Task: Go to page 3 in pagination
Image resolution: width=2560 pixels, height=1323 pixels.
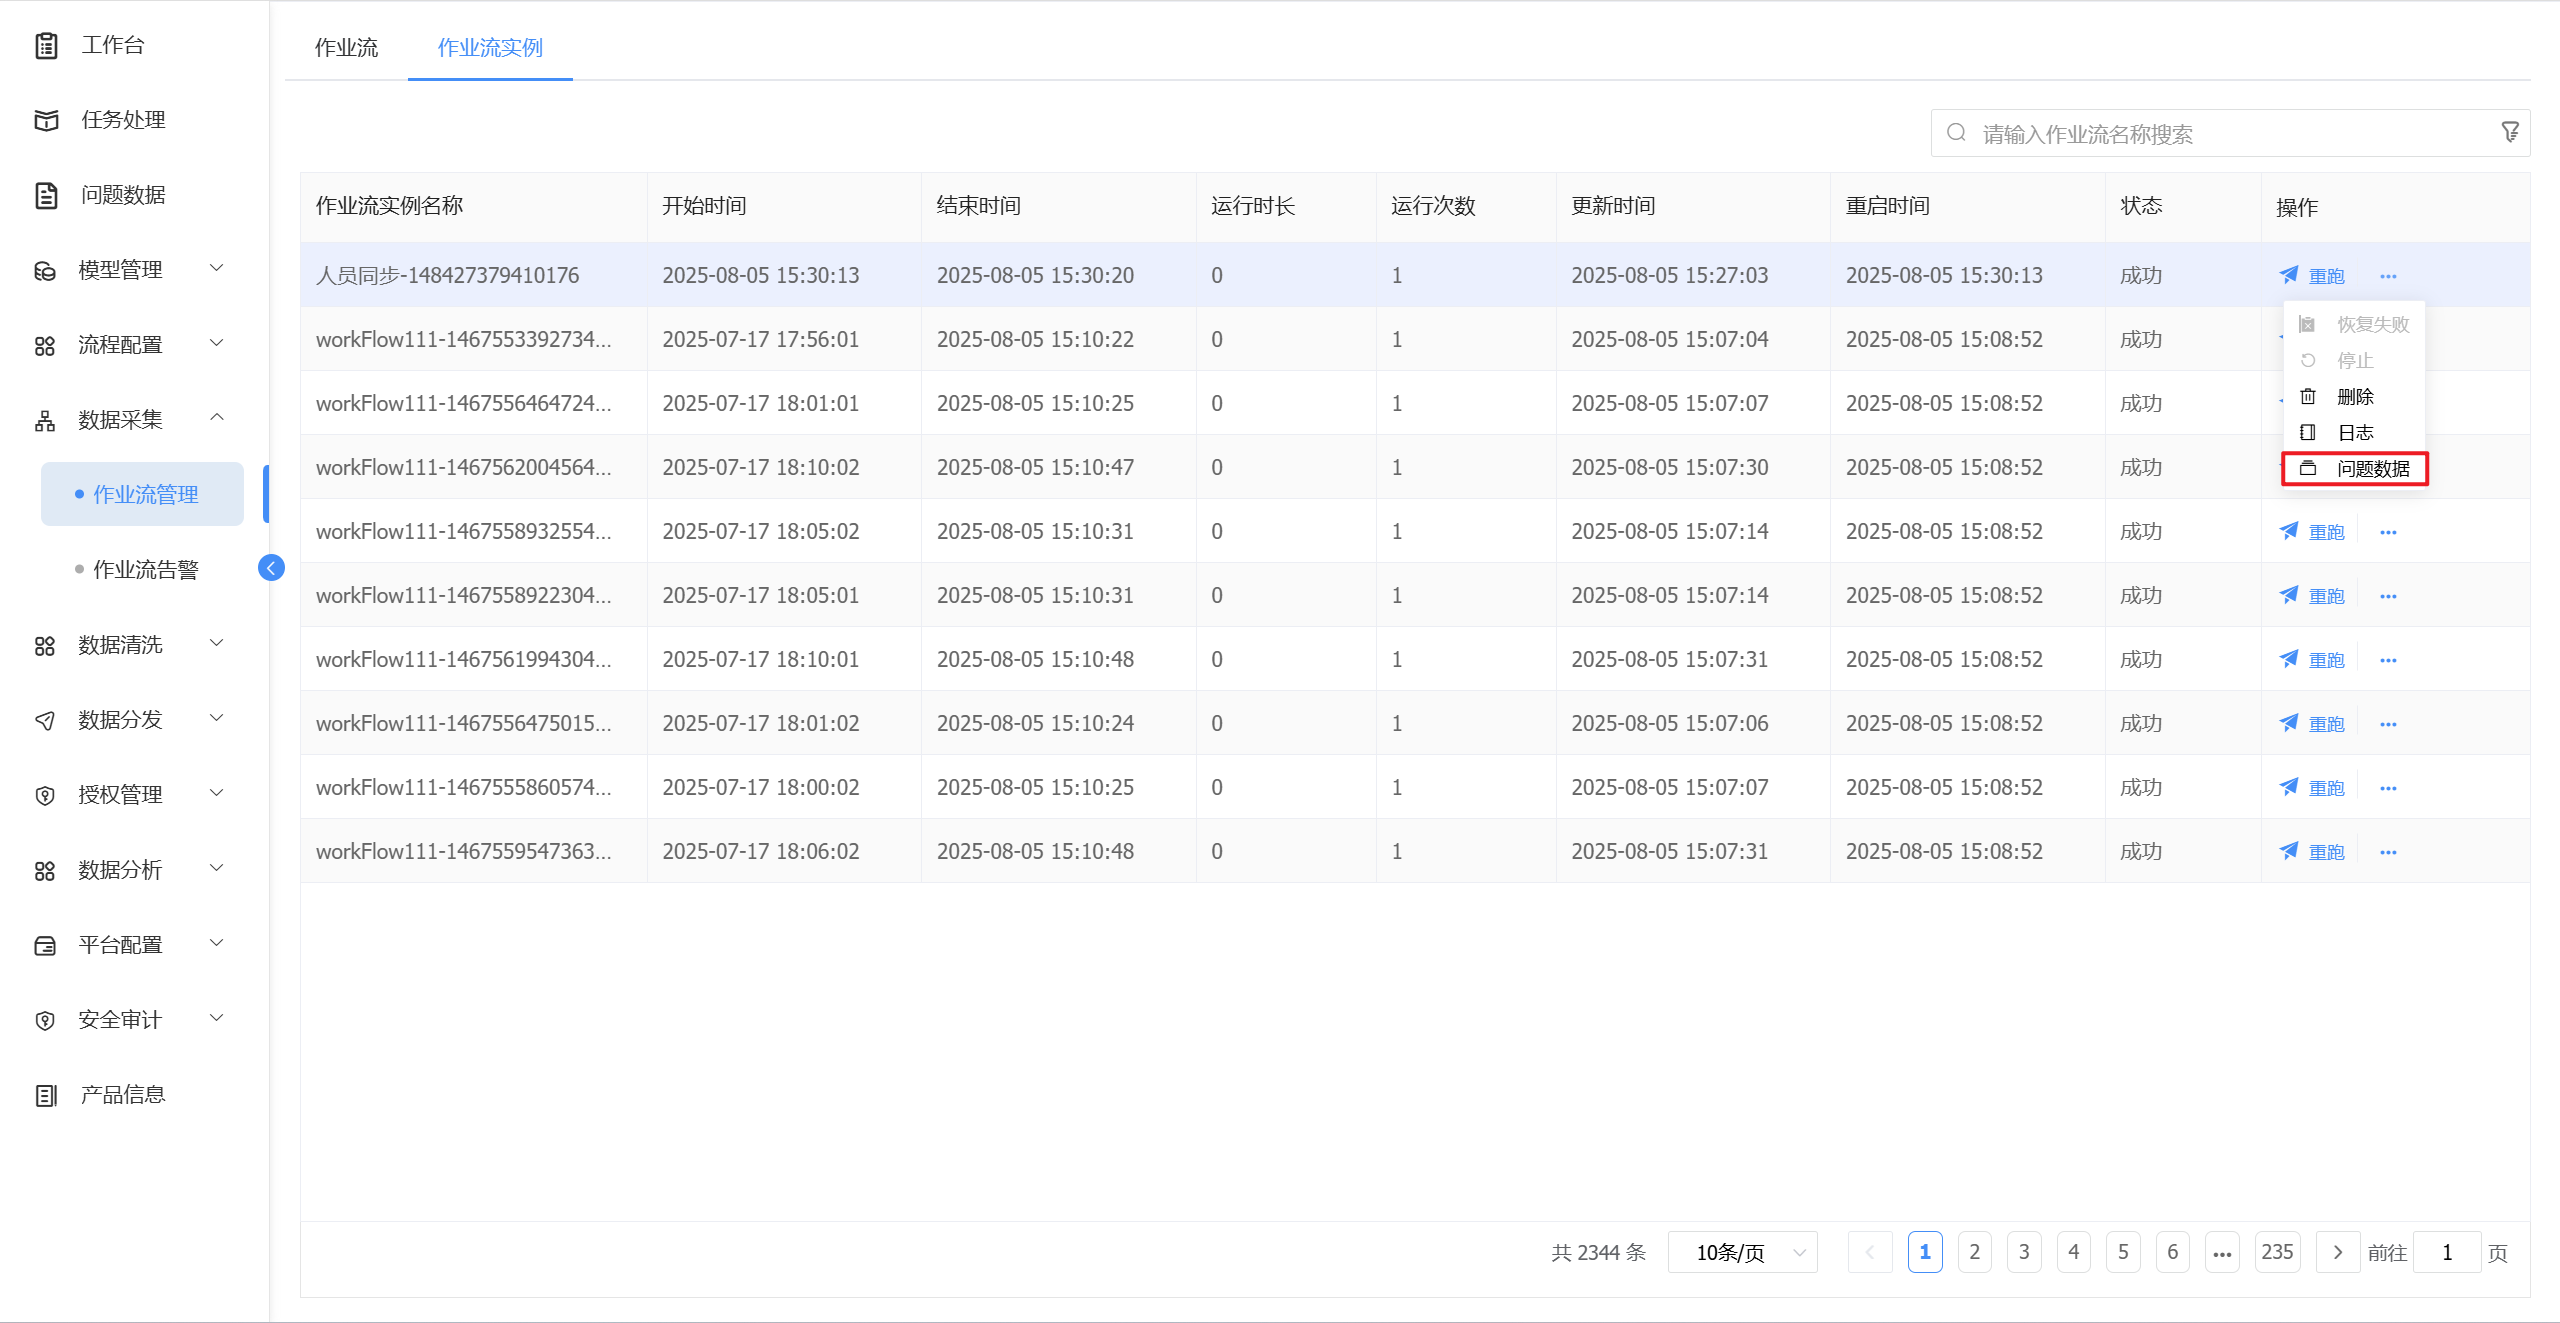Action: click(x=2023, y=1252)
